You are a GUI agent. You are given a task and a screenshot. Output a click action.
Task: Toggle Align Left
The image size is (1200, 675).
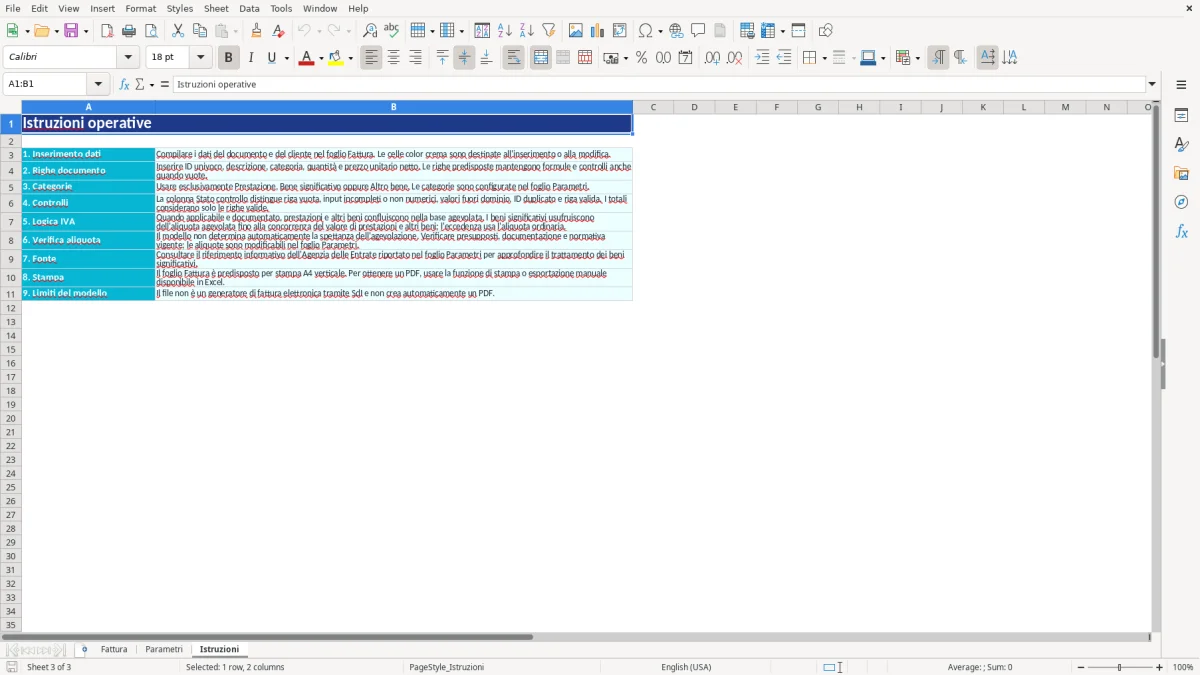[372, 58]
